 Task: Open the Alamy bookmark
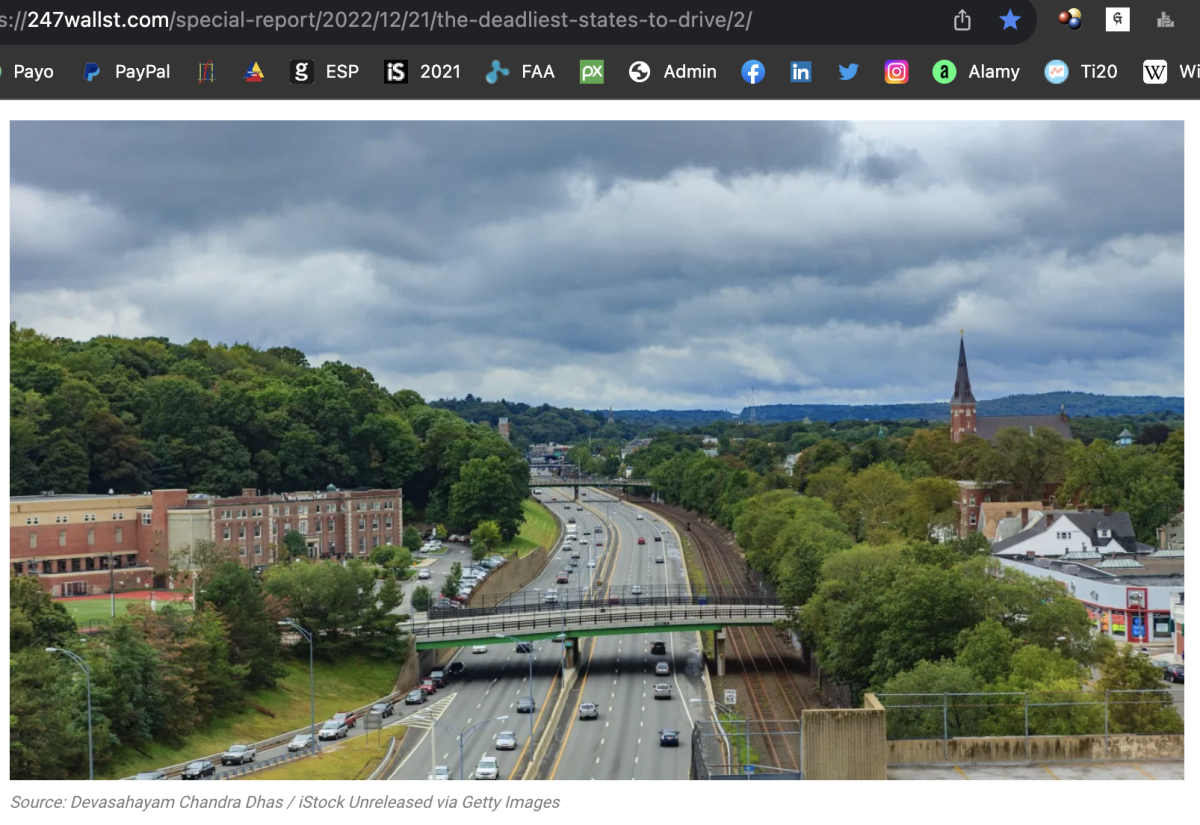click(x=977, y=72)
